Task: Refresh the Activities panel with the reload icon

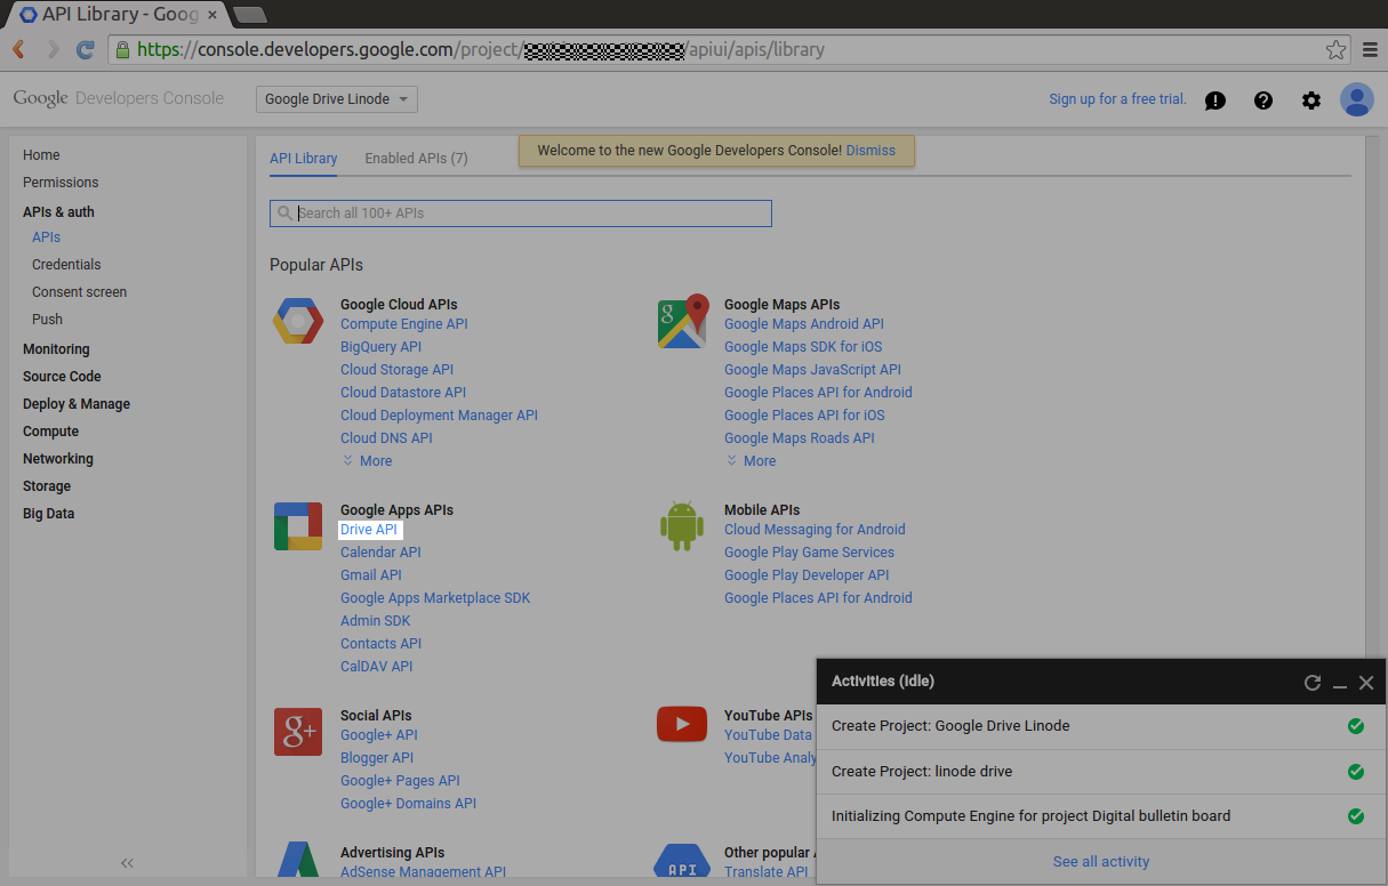Action: (x=1313, y=683)
